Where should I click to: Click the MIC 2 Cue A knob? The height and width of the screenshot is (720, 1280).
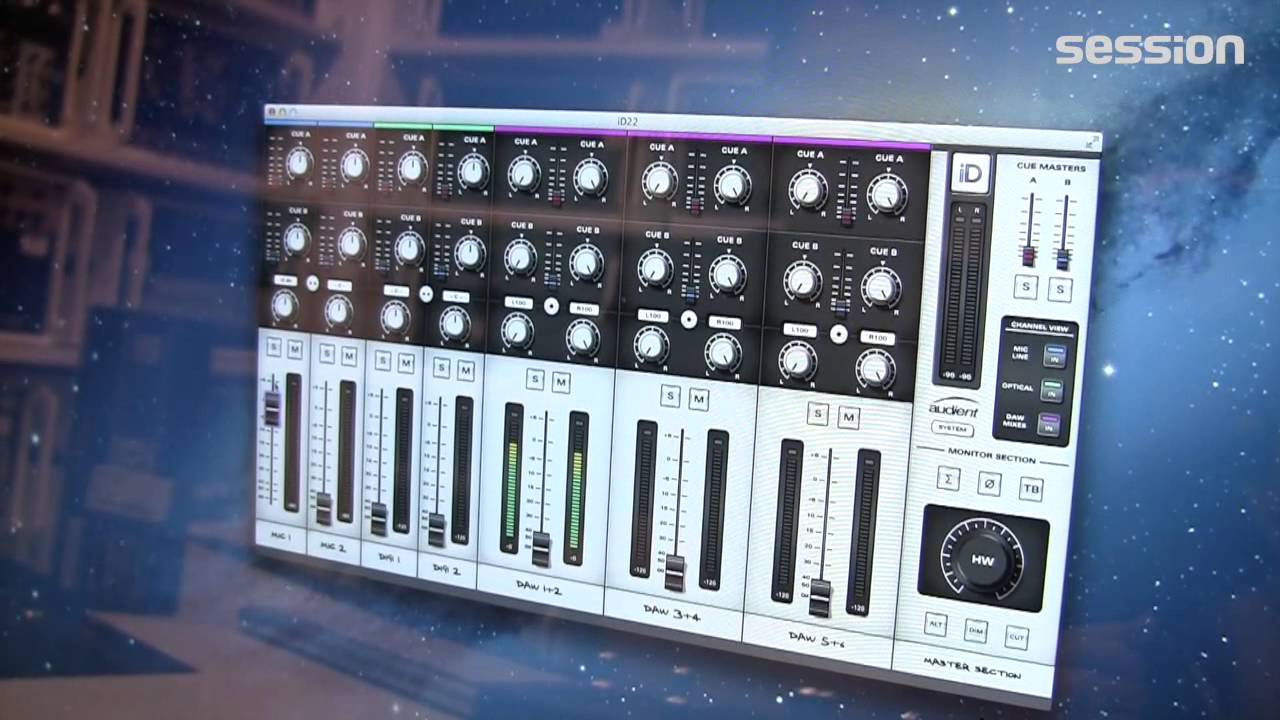point(354,164)
